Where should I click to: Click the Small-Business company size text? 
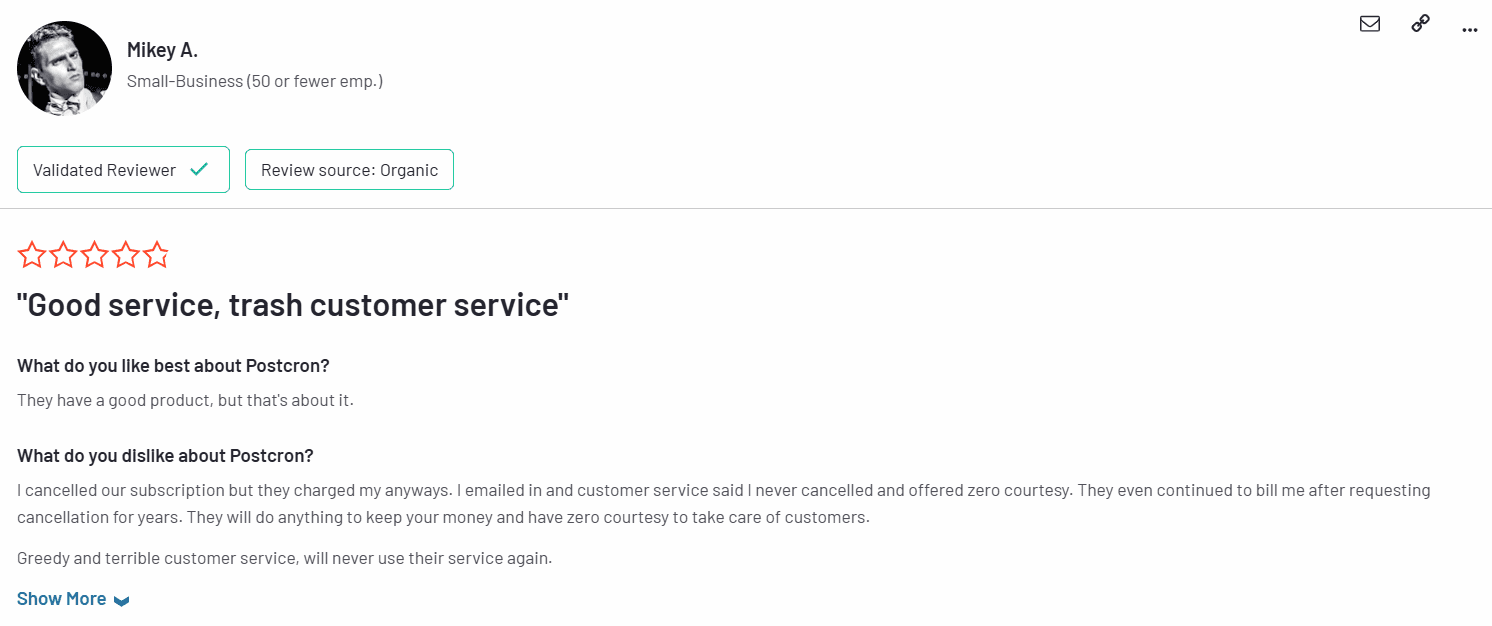255,81
